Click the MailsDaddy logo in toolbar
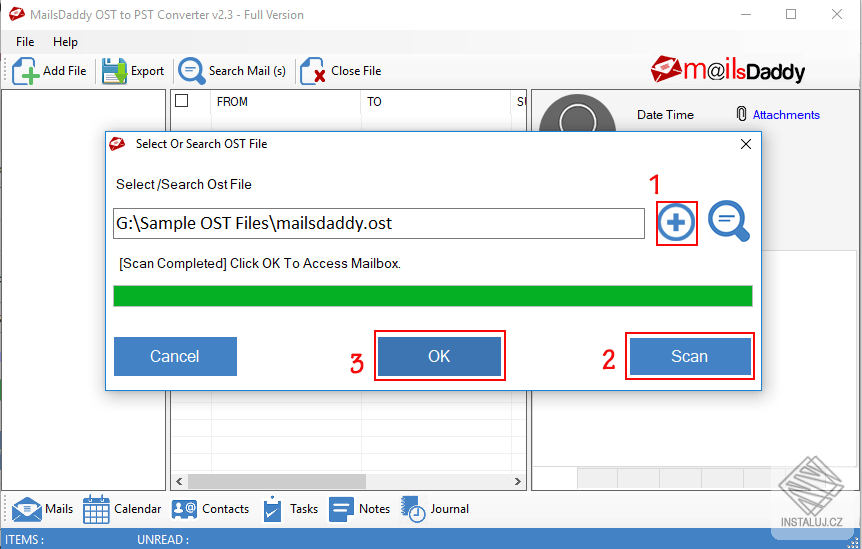862x549 pixels. coord(728,71)
